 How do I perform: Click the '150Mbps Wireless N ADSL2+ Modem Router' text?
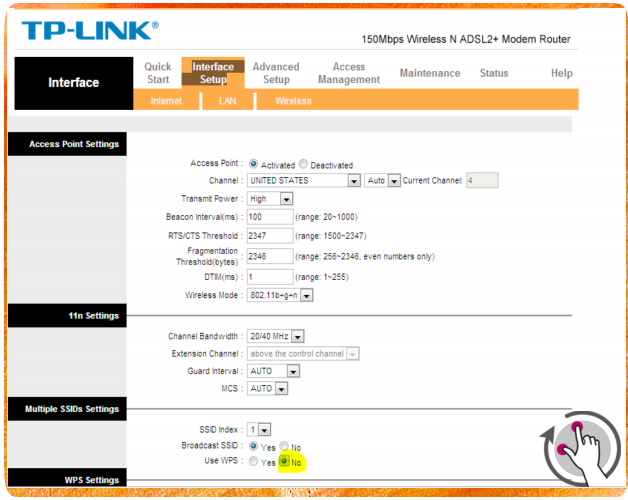(466, 39)
